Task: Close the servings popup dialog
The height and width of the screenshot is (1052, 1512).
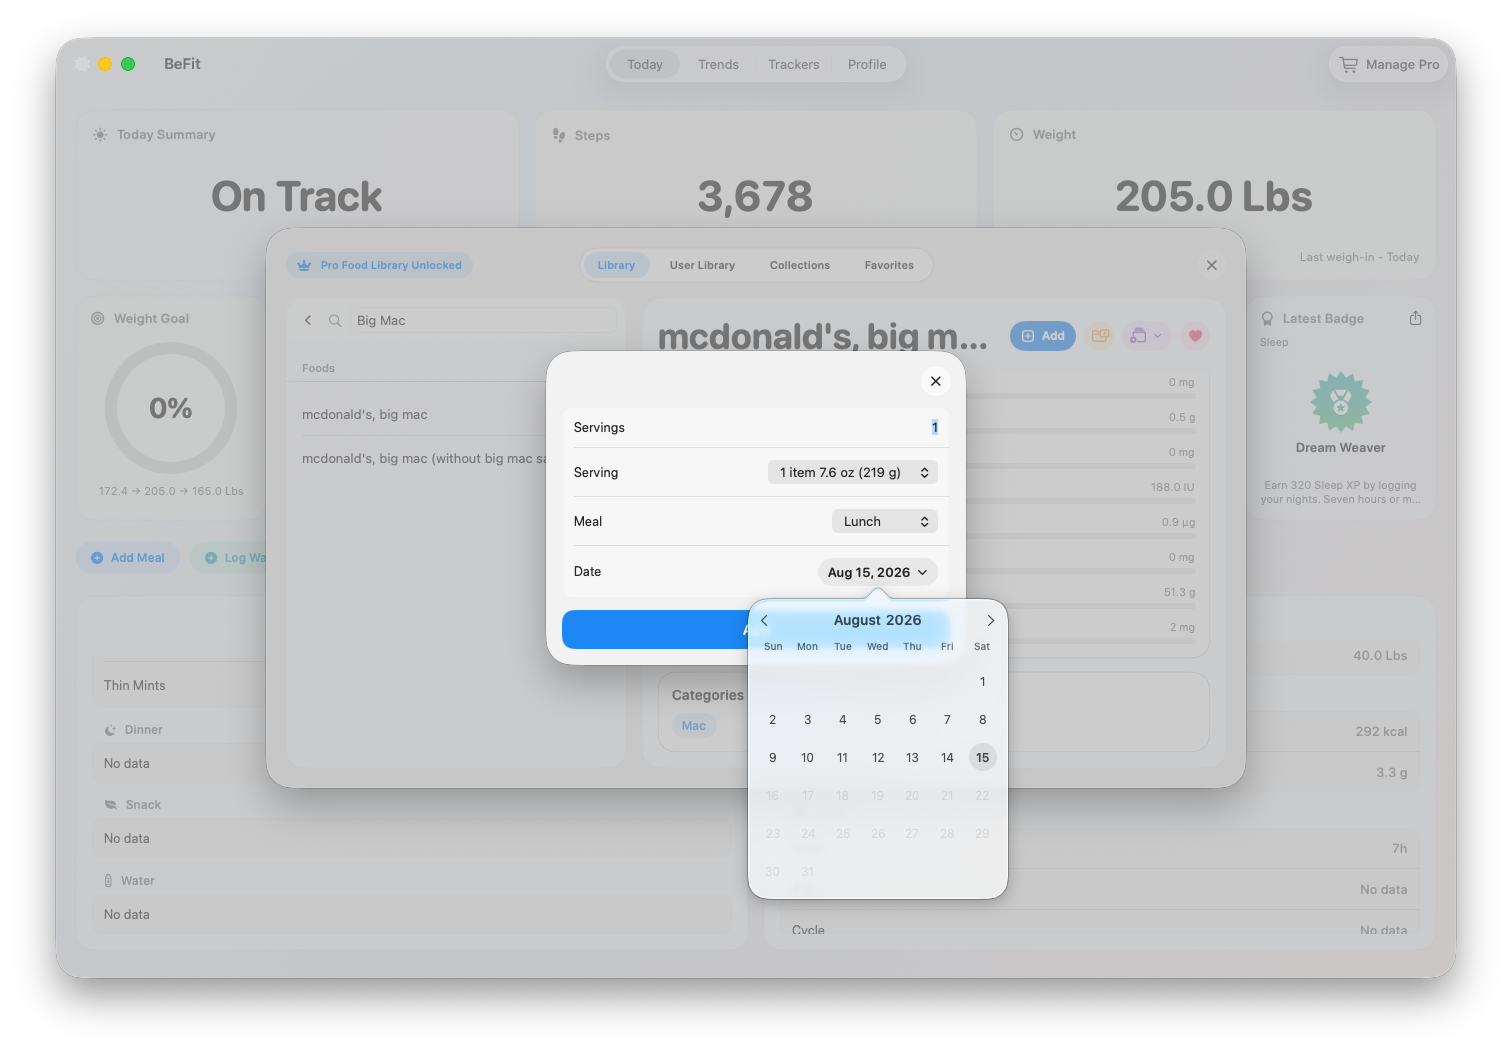Action: pos(935,381)
